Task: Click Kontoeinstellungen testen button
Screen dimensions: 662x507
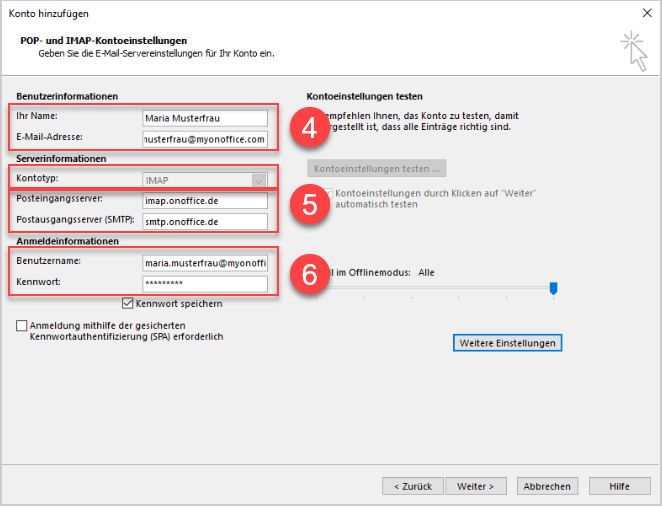Action: coord(376,168)
